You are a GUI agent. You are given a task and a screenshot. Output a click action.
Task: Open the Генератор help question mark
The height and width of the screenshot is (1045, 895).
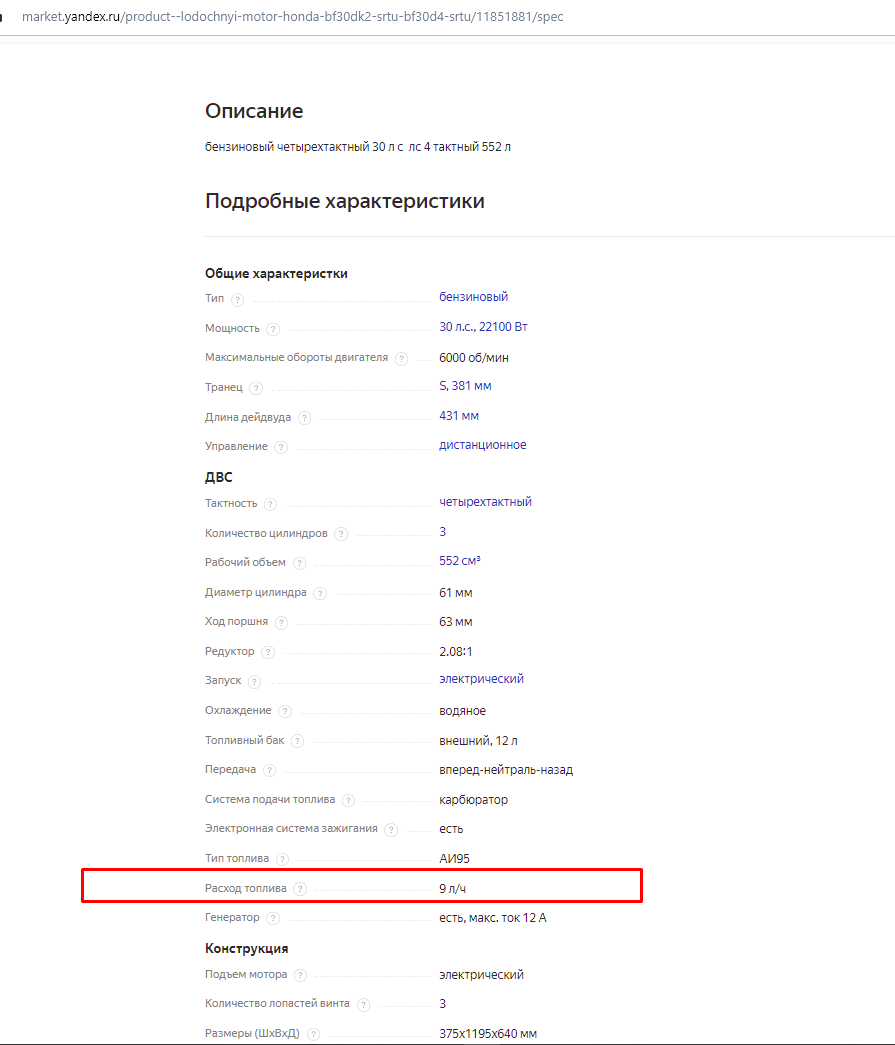click(x=273, y=918)
